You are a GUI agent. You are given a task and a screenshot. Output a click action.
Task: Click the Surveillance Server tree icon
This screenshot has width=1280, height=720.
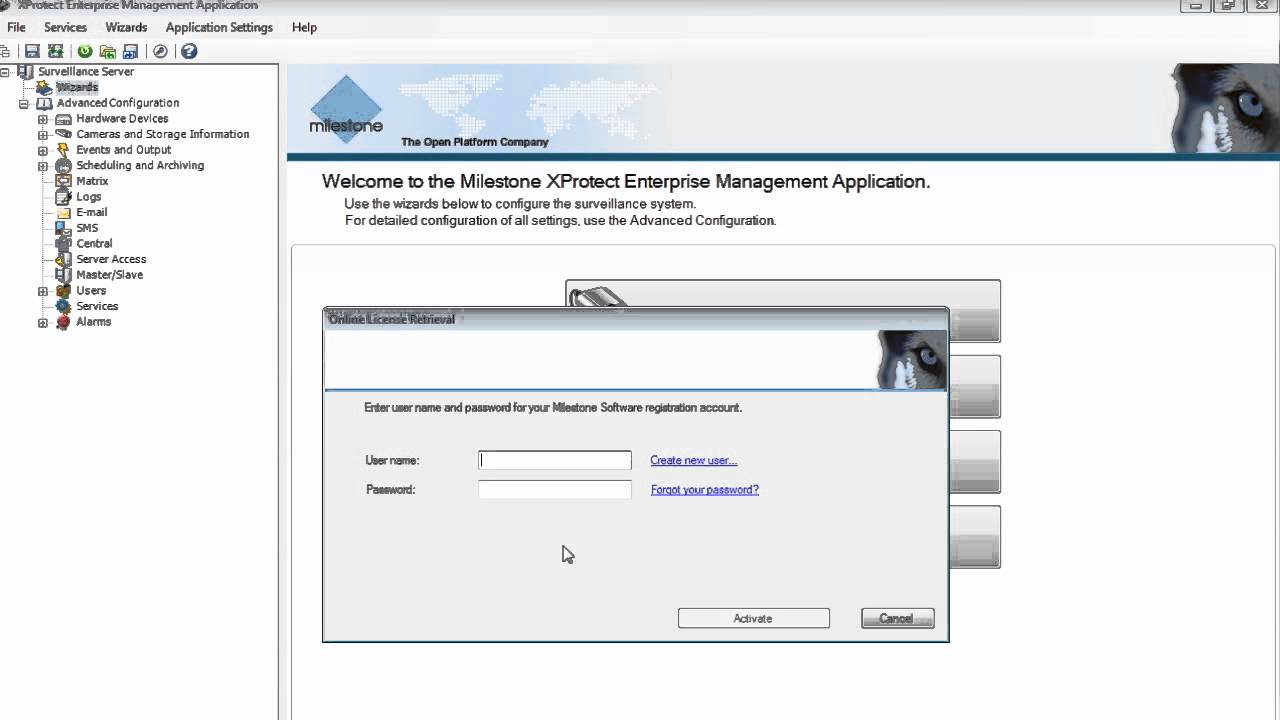[25, 72]
